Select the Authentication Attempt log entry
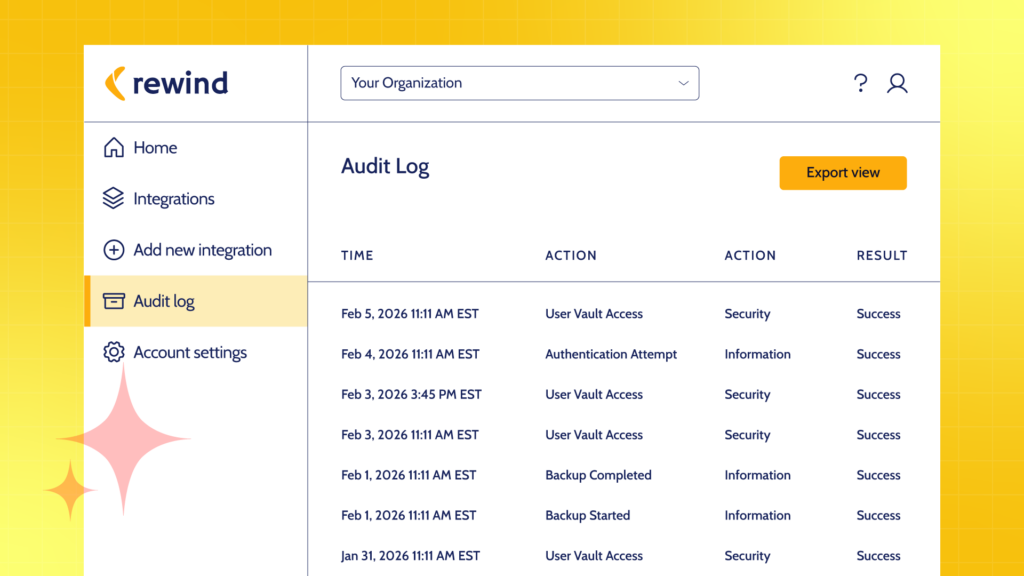Viewport: 1024px width, 576px height. [611, 354]
